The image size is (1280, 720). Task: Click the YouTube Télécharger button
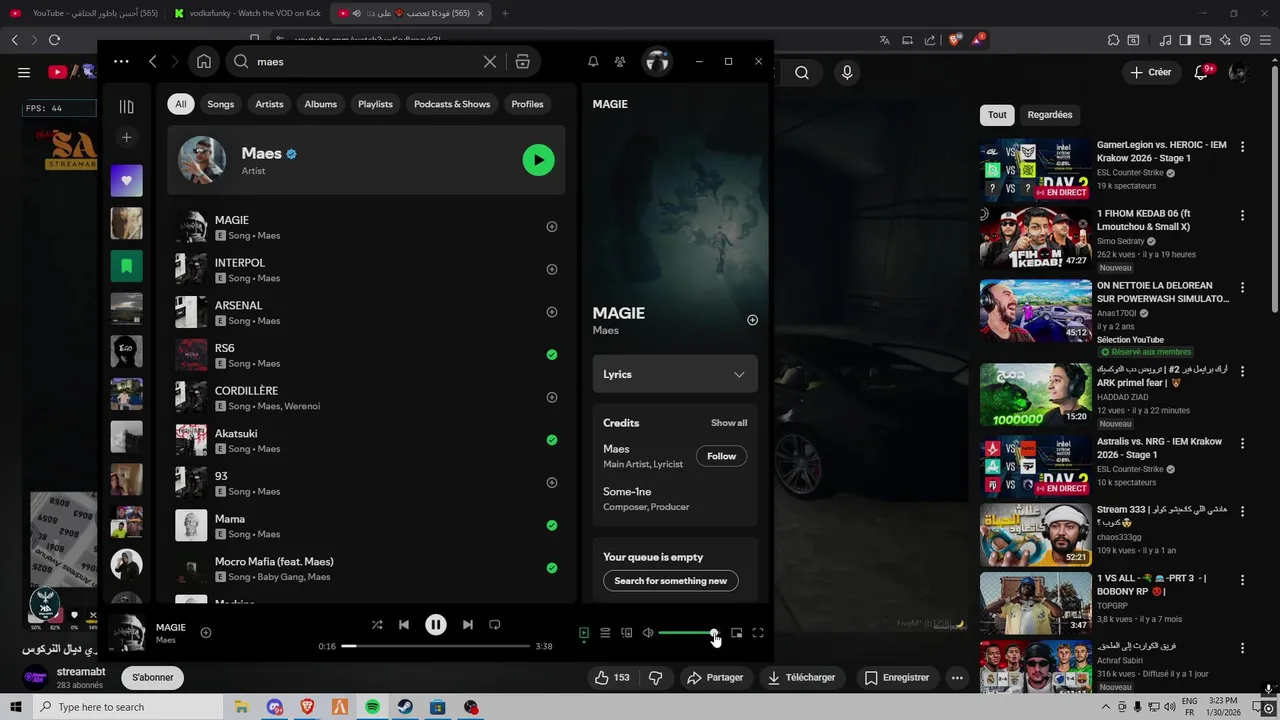pyautogui.click(x=801, y=677)
